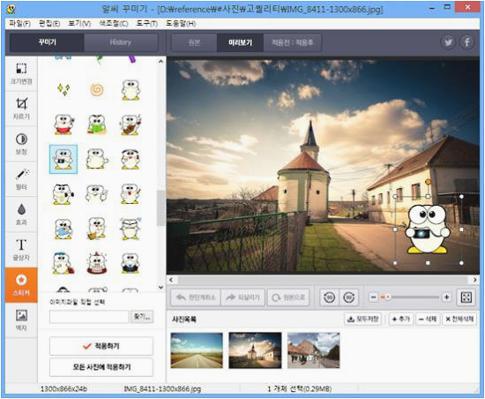This screenshot has height=399, width=485.
Task: Select the street buildings thumbnail
Action: [x=314, y=350]
